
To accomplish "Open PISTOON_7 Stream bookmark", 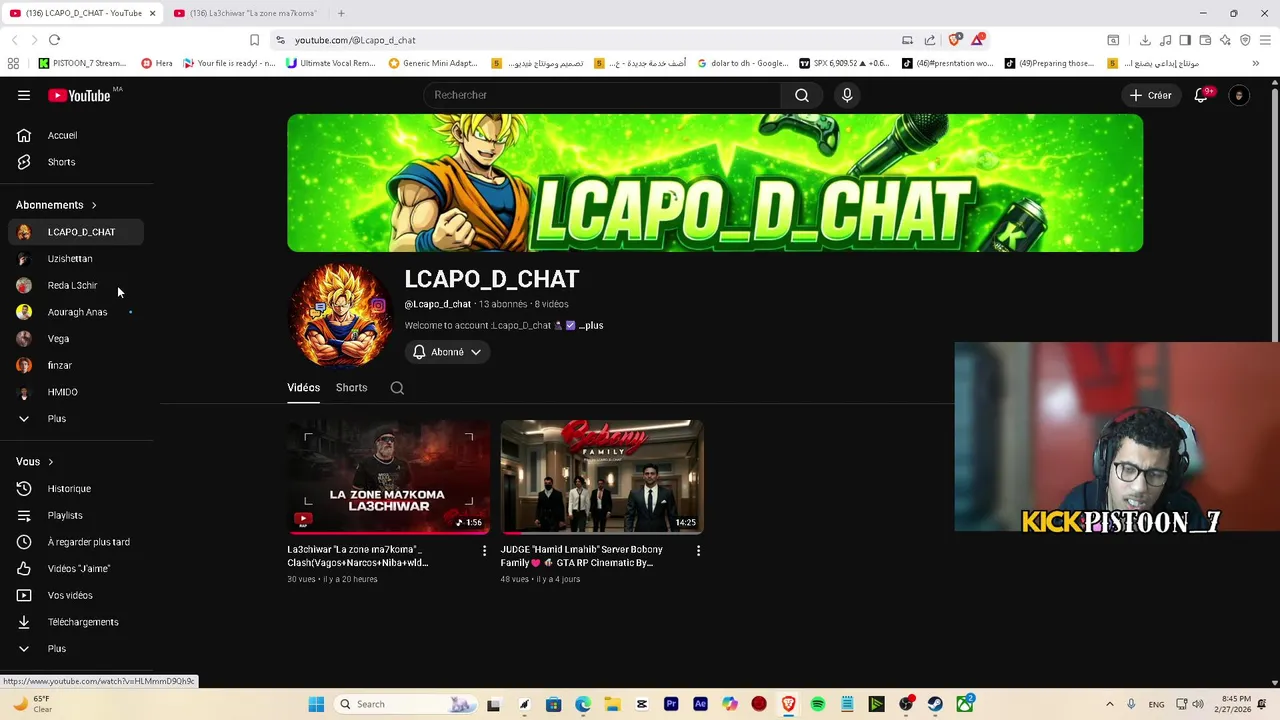I will pos(83,63).
